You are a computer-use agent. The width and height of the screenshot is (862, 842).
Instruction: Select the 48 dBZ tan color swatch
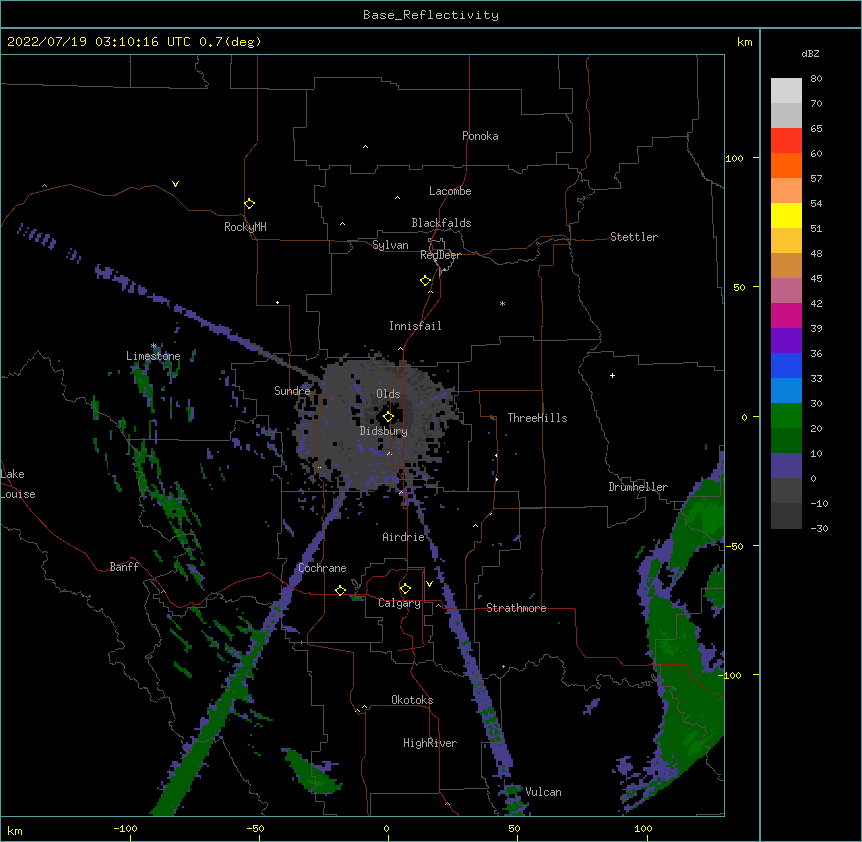tap(786, 265)
